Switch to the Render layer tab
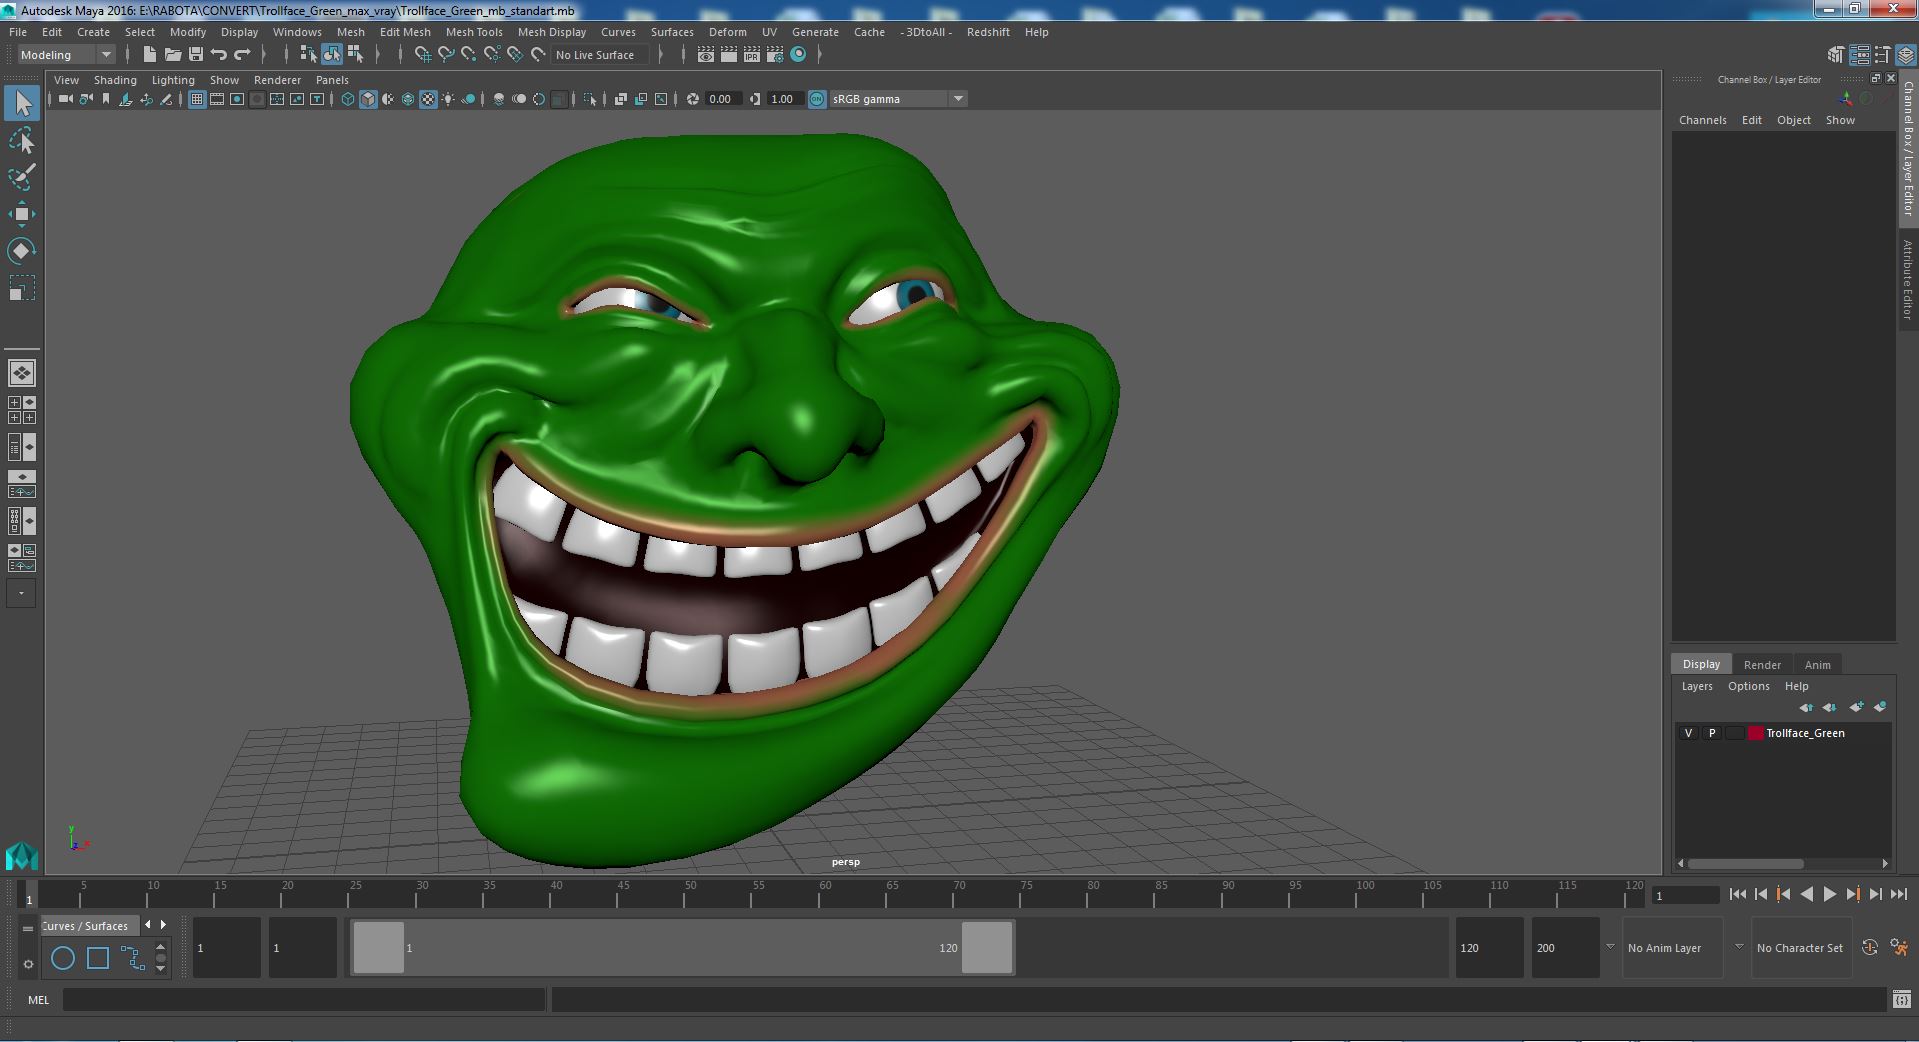 [1762, 665]
